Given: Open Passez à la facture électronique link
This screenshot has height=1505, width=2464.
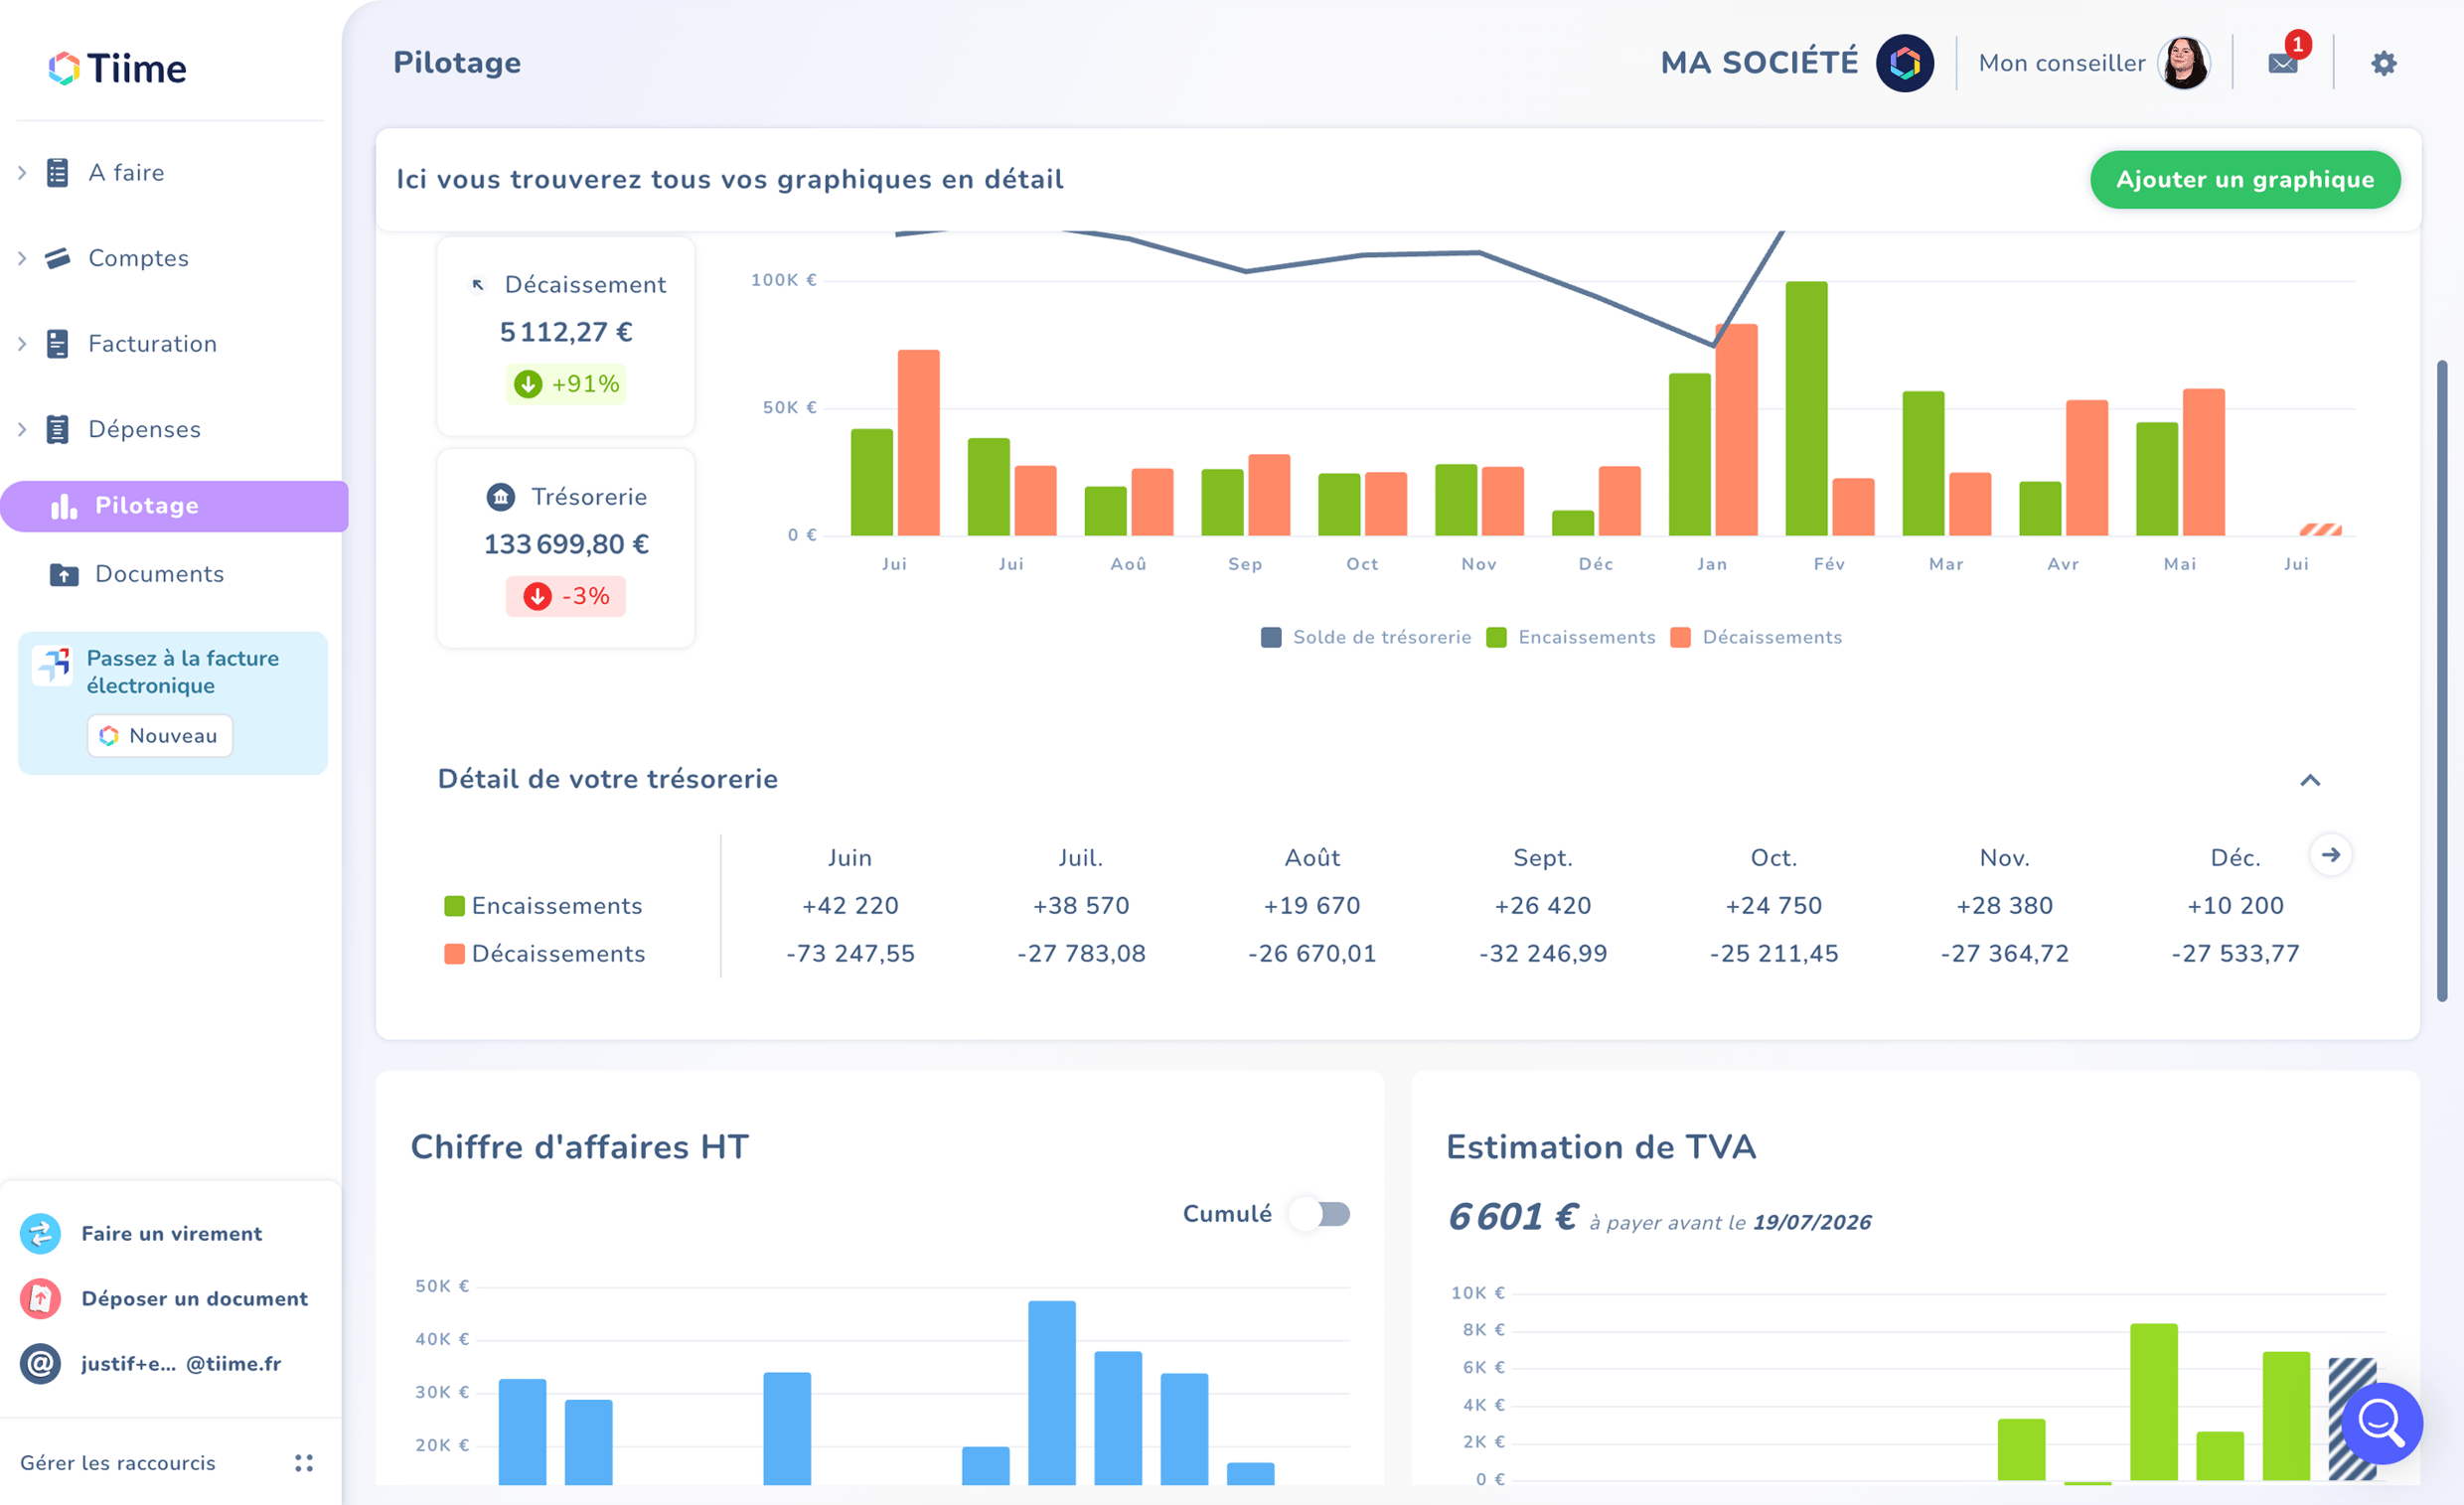Looking at the screenshot, I should point(182,672).
